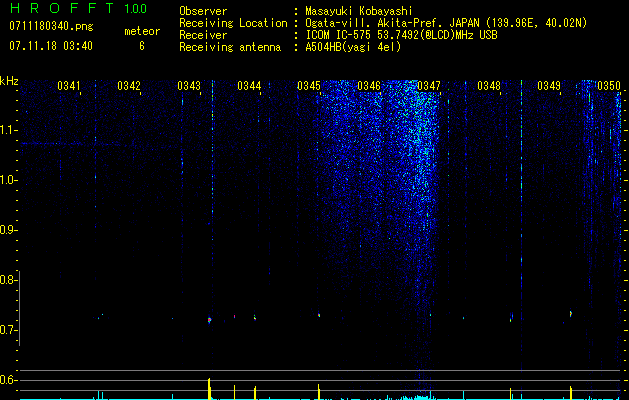
Task: Select the file name 0711180340.png
Action: (x=51, y=27)
